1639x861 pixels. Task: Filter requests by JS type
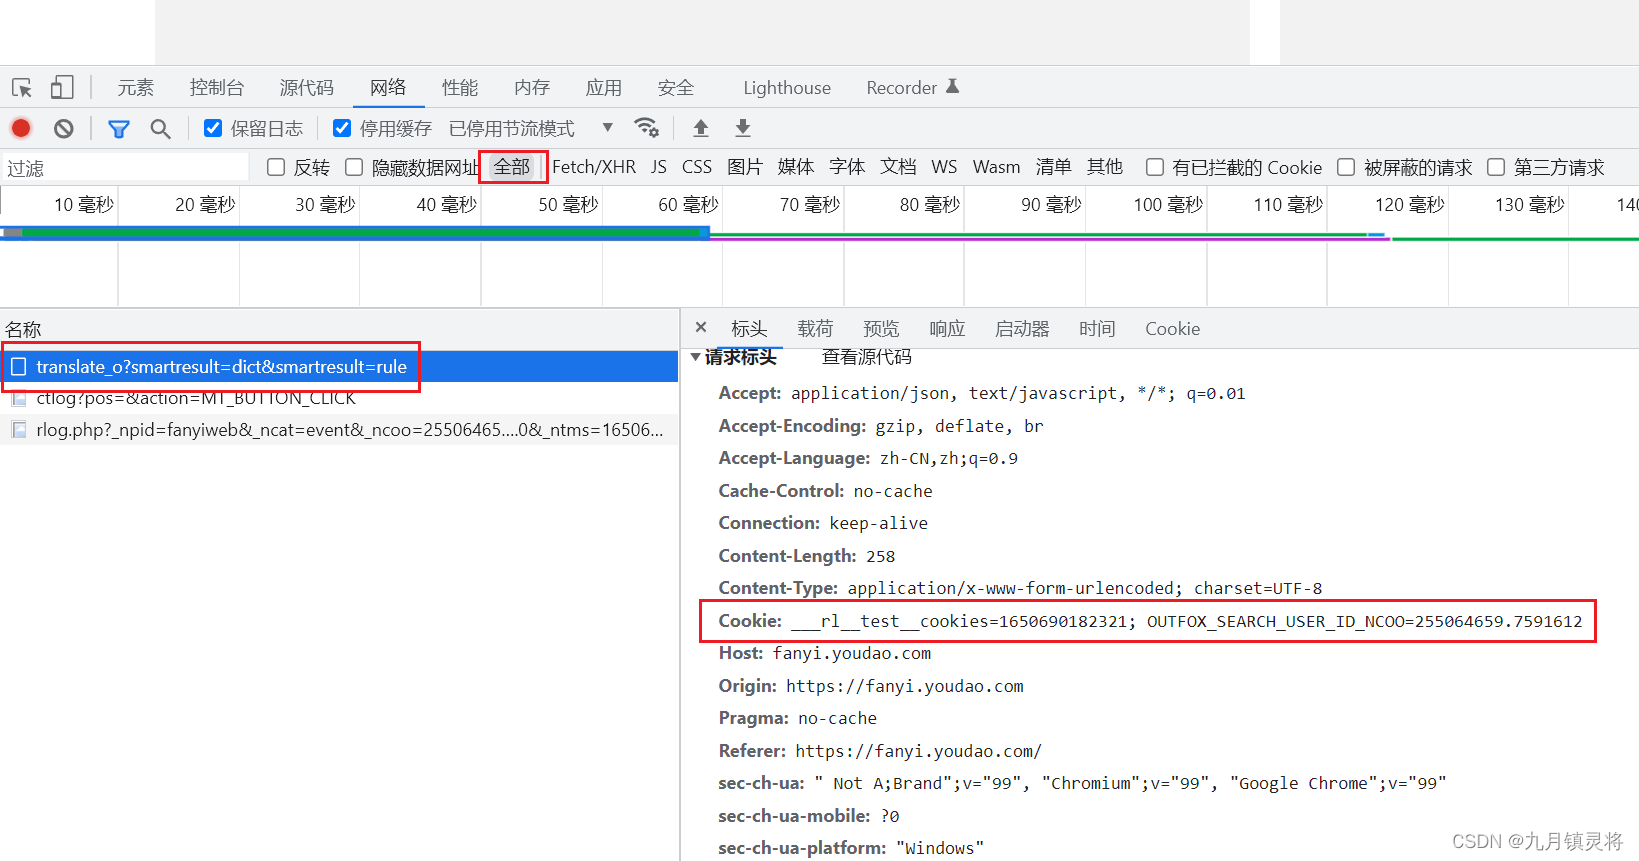[659, 167]
